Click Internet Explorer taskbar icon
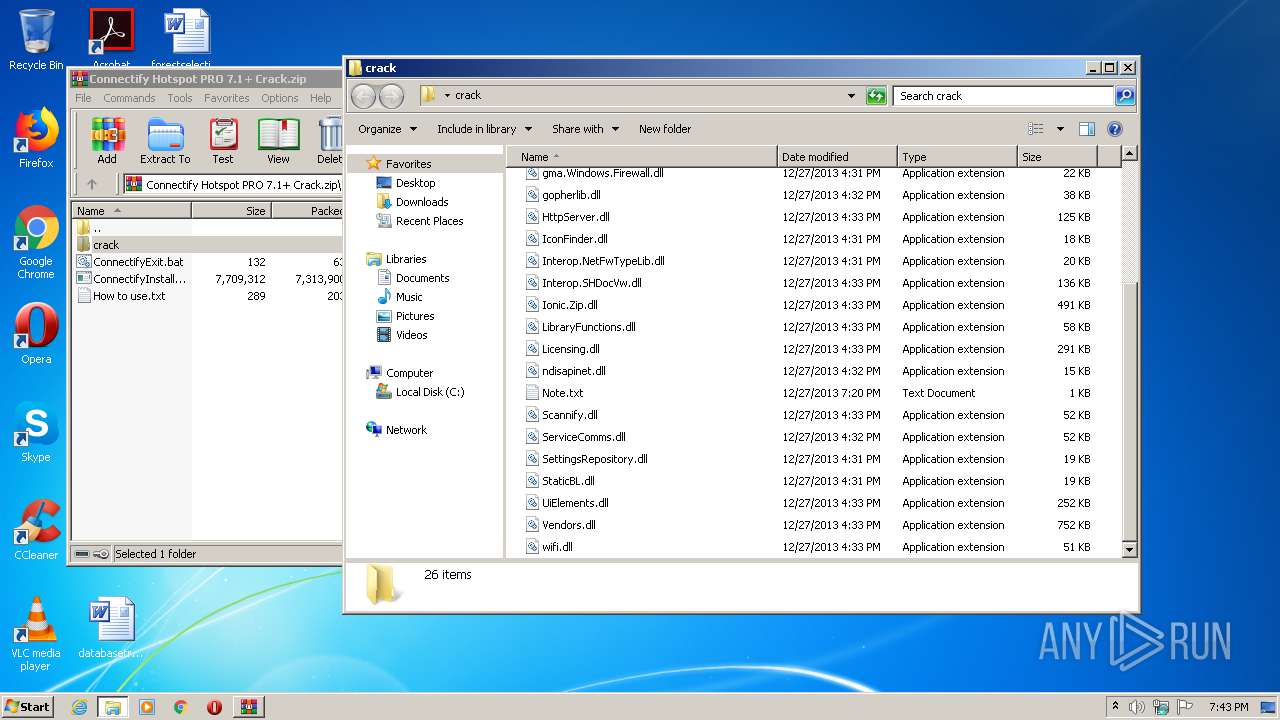Viewport: 1280px width, 720px height. [79, 707]
